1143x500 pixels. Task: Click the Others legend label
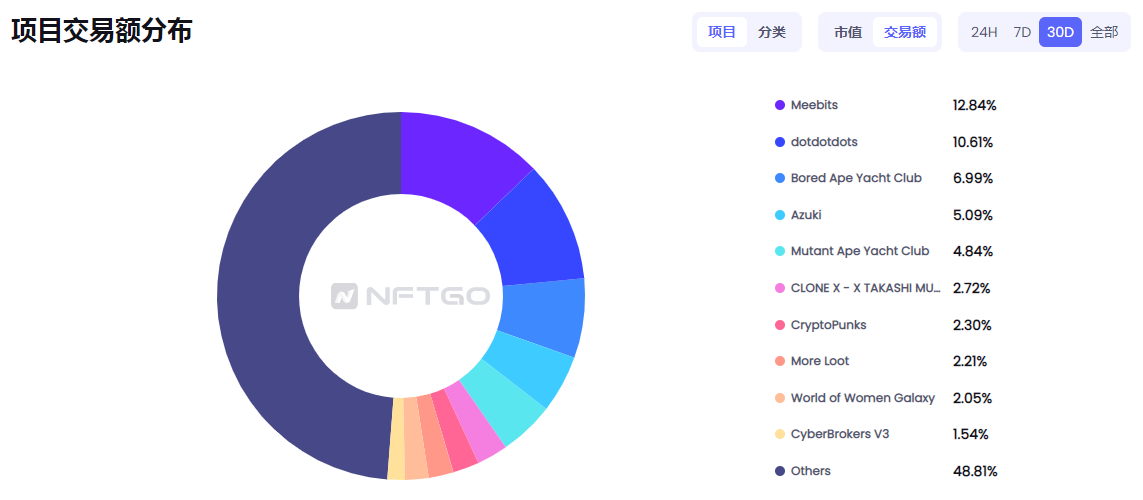coord(811,471)
